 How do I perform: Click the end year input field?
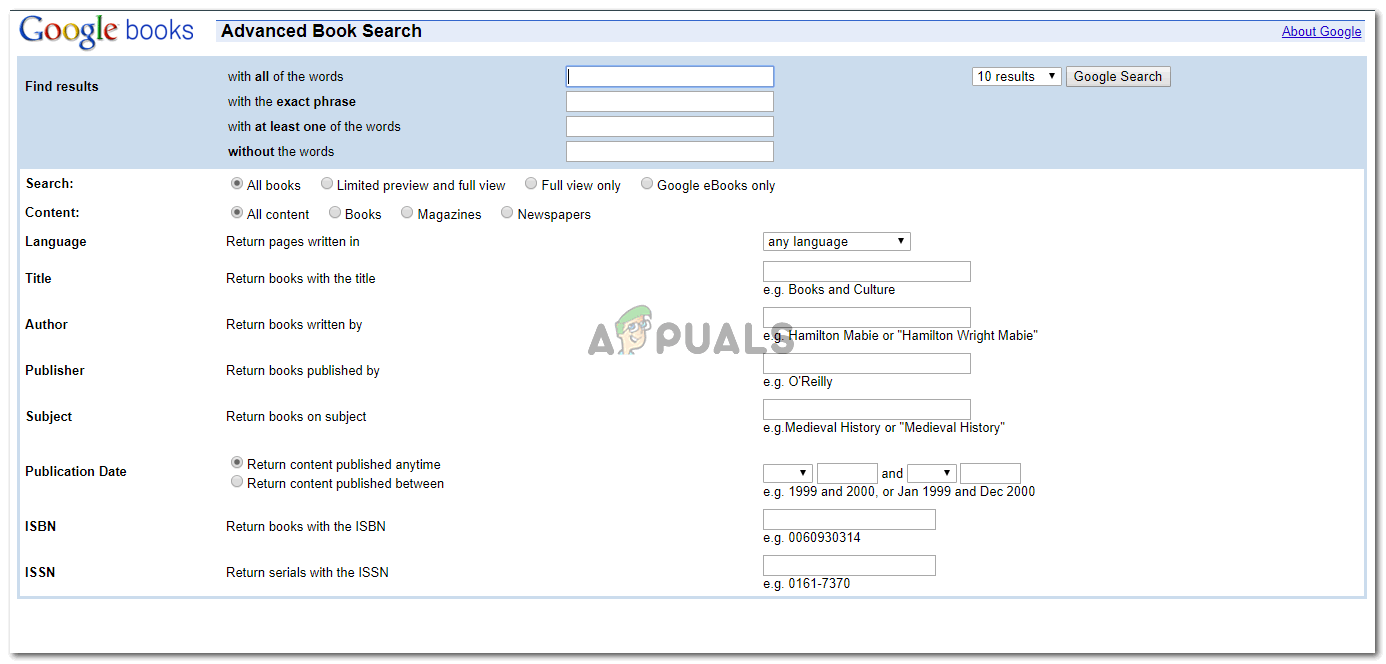tap(990, 474)
